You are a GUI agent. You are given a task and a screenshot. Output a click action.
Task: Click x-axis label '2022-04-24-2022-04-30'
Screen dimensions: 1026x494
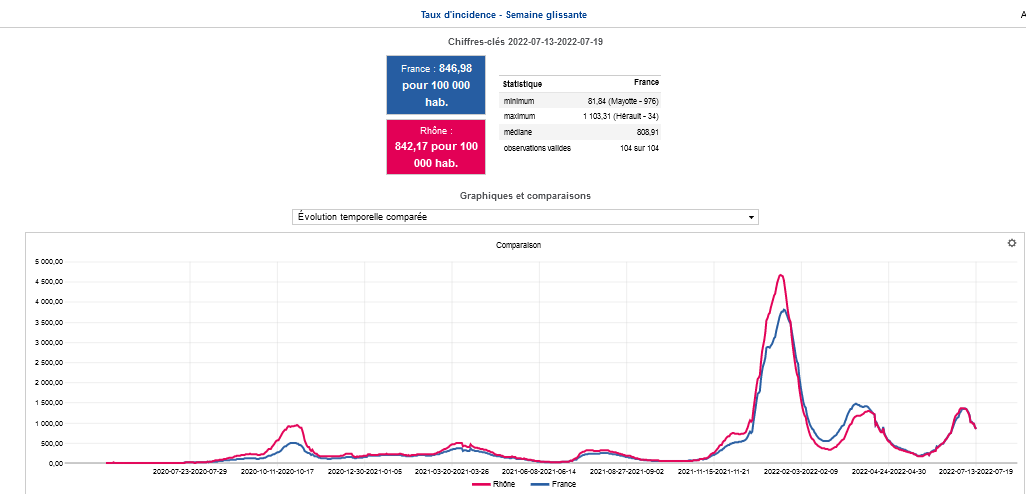pyautogui.click(x=889, y=470)
